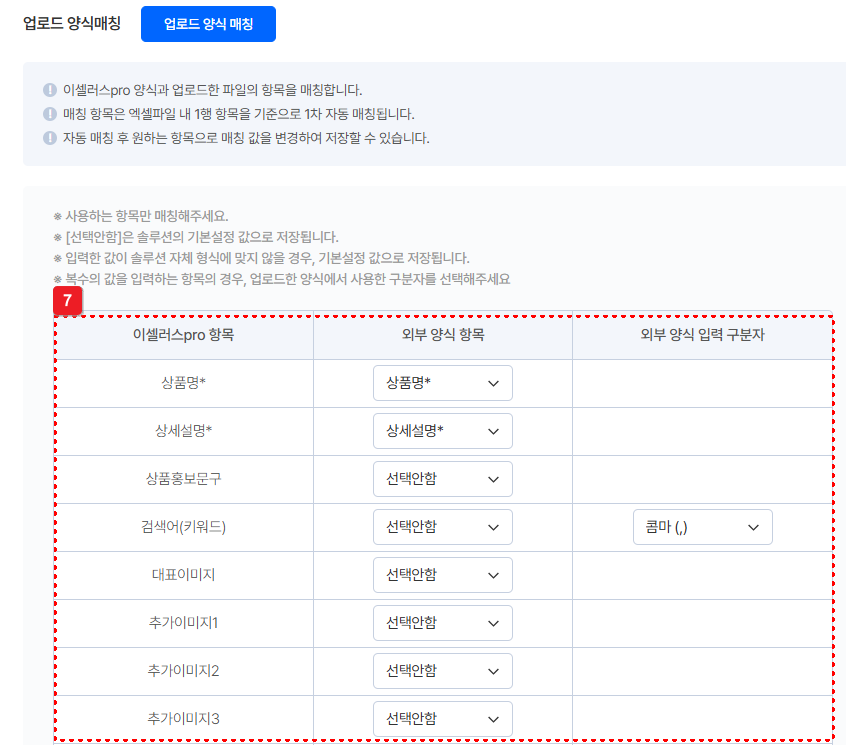Open the dropdown in the 추가이미지1 row
This screenshot has height=745, width=846.
click(442, 623)
